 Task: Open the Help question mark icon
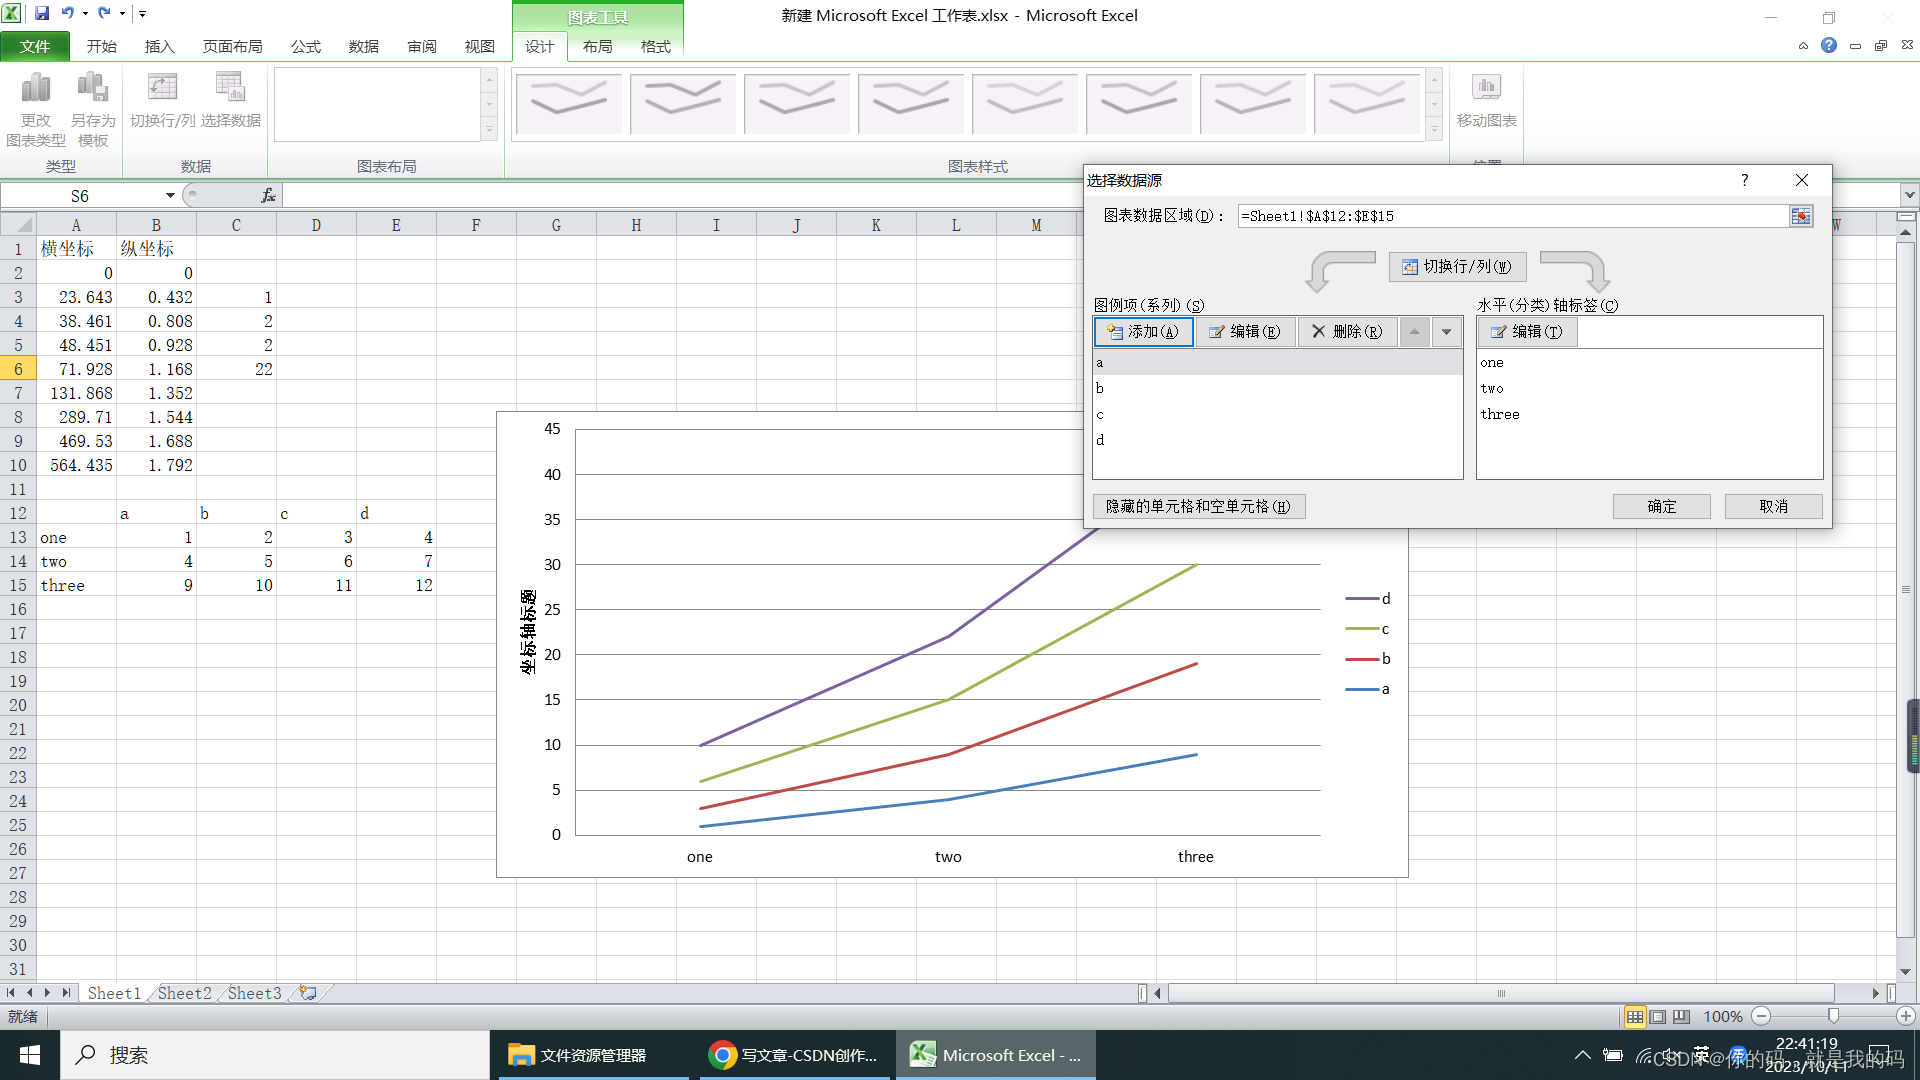click(1829, 45)
